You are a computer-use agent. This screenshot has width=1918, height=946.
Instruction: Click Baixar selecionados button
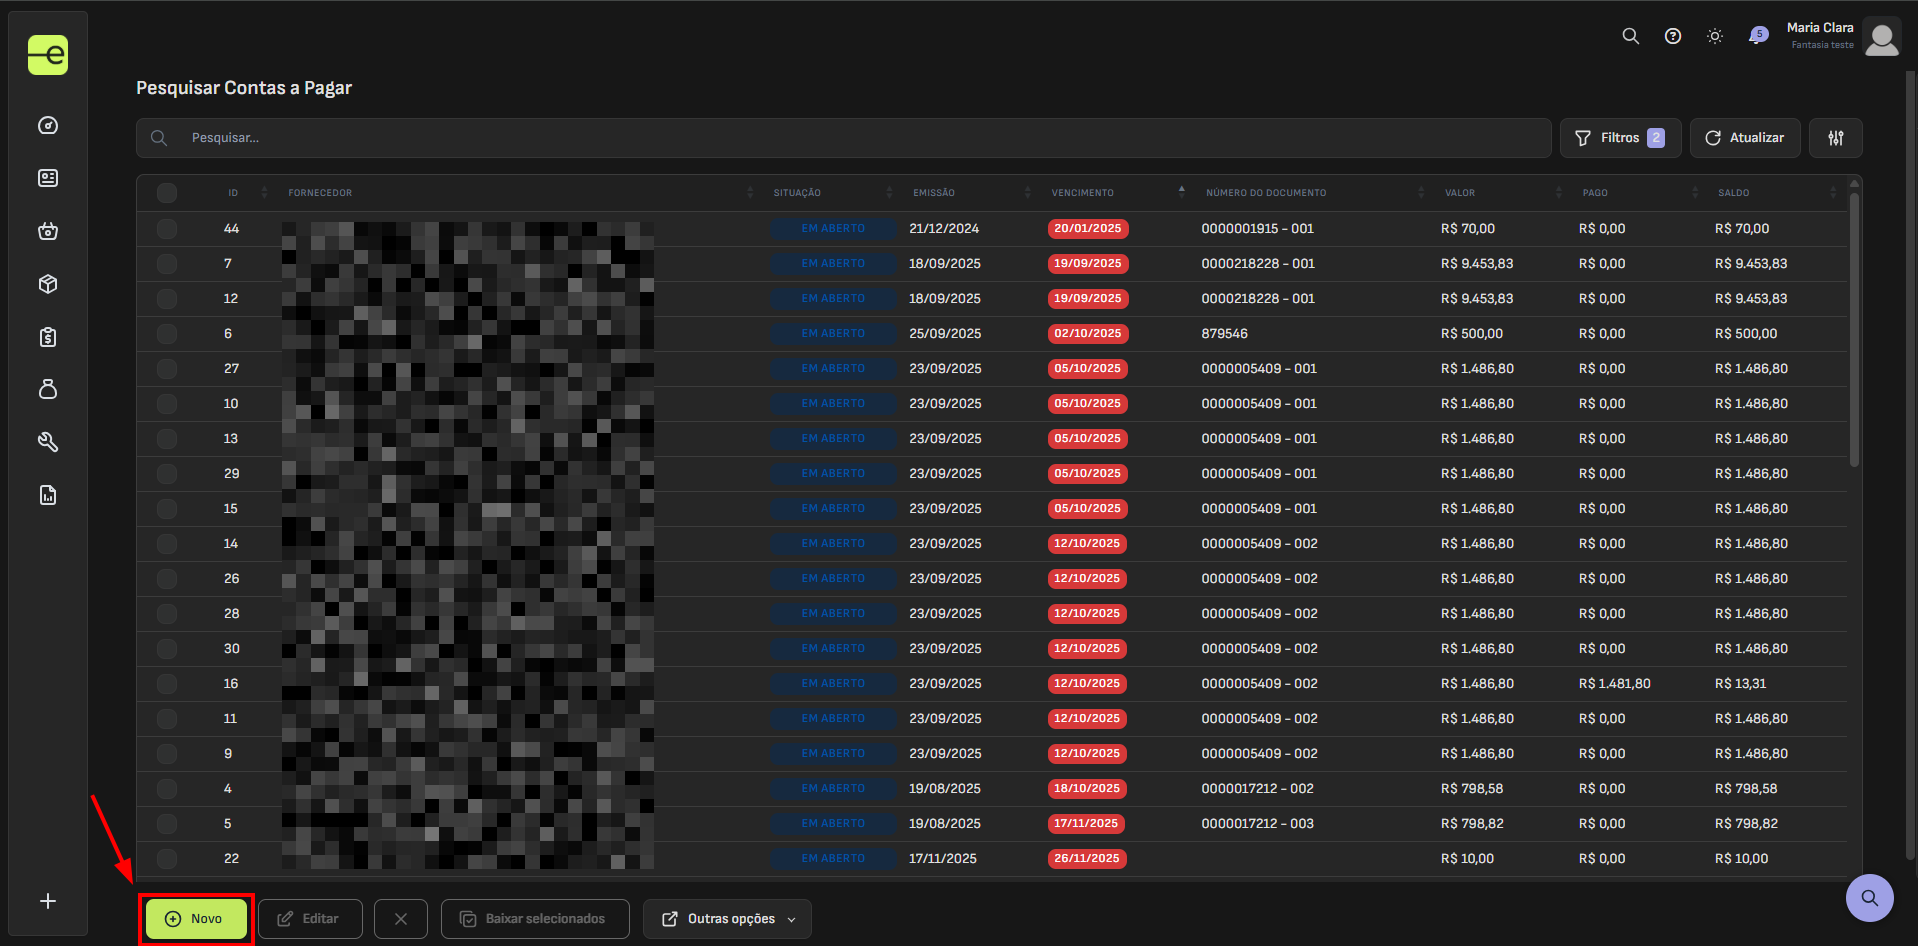tap(535, 919)
